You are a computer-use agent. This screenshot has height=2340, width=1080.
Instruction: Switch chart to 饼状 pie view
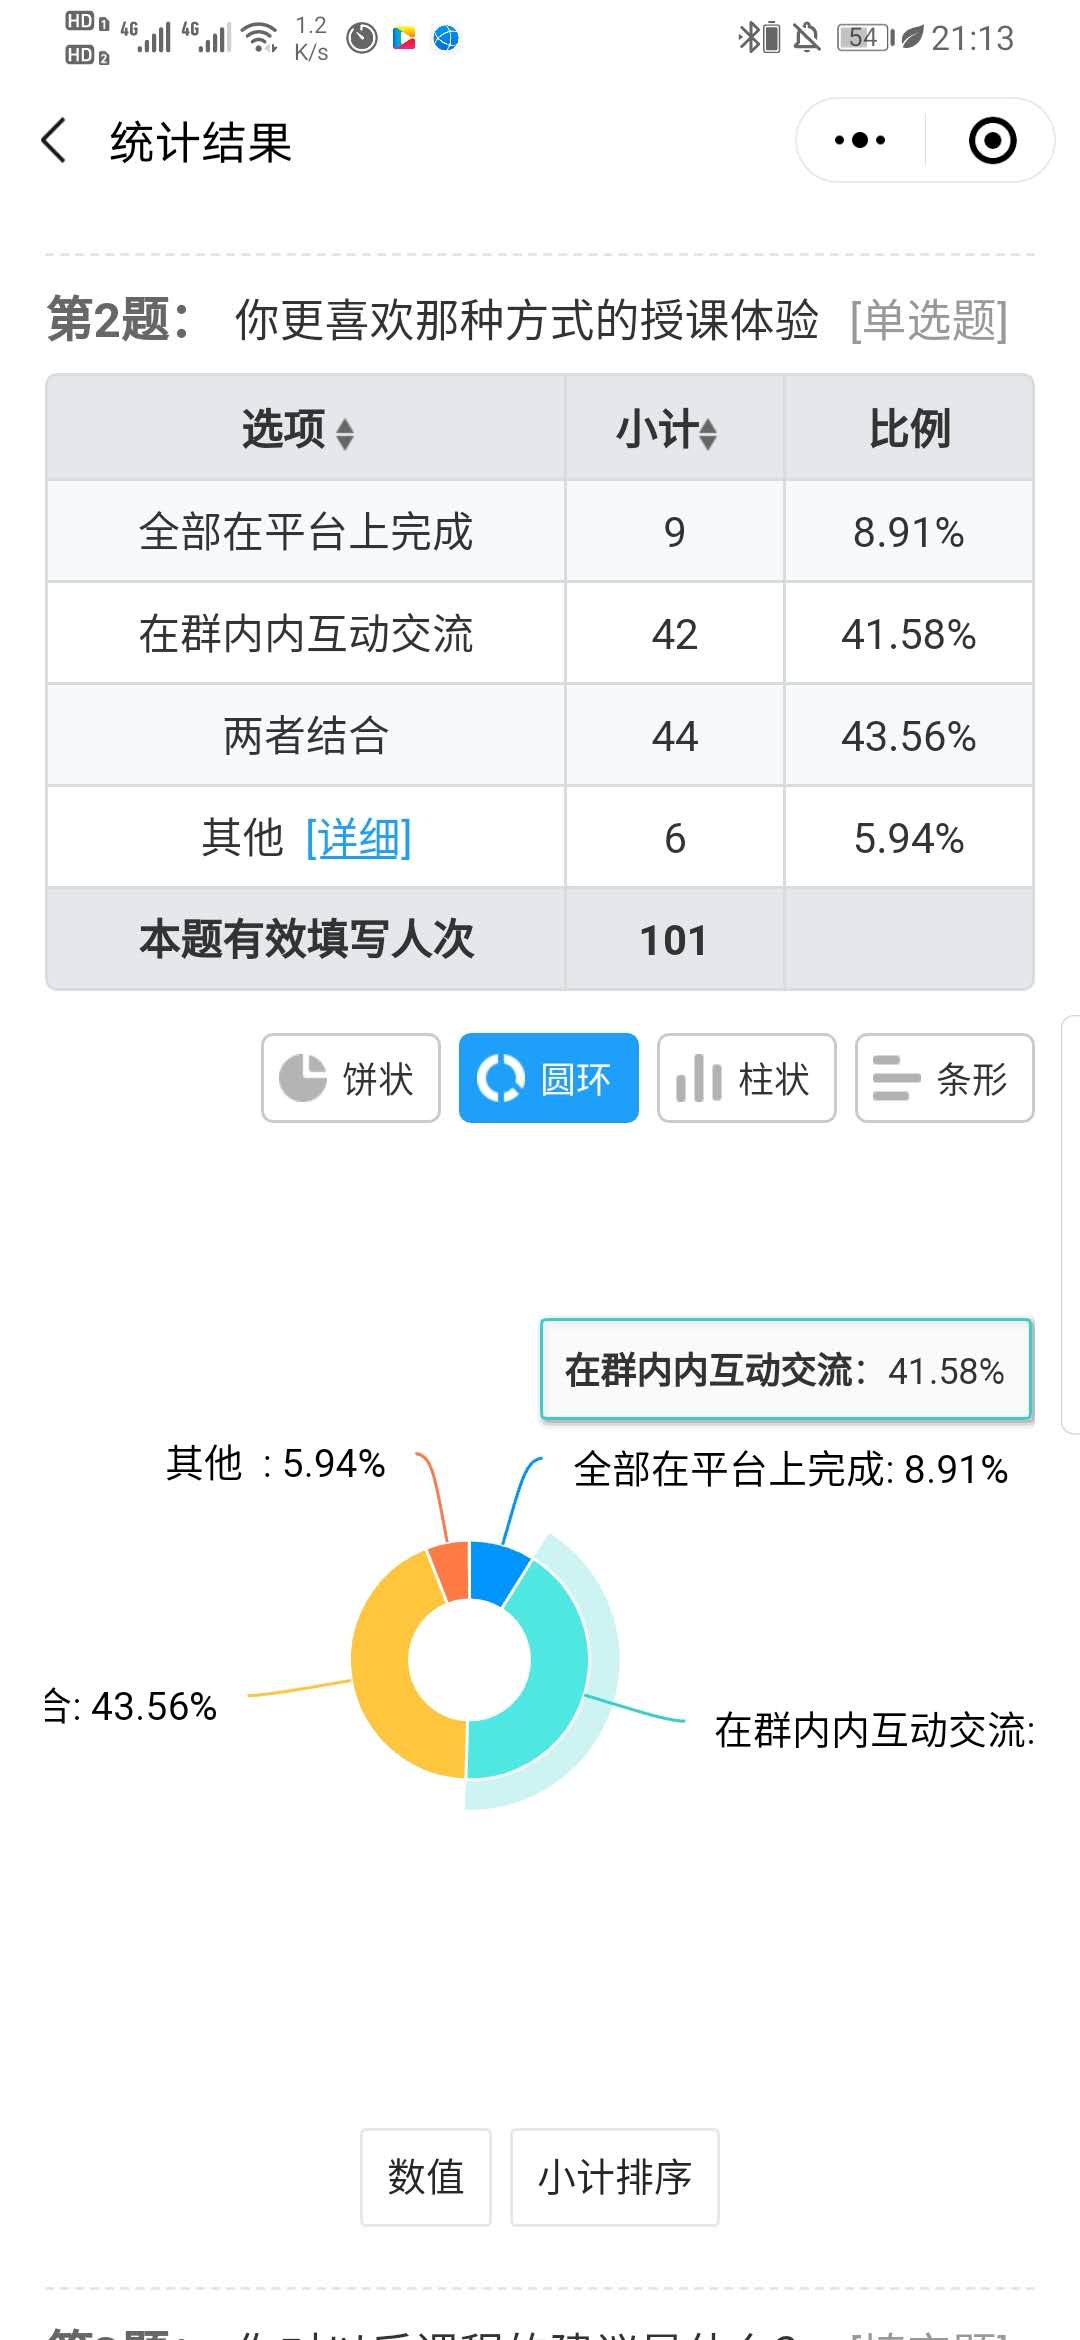(350, 1078)
